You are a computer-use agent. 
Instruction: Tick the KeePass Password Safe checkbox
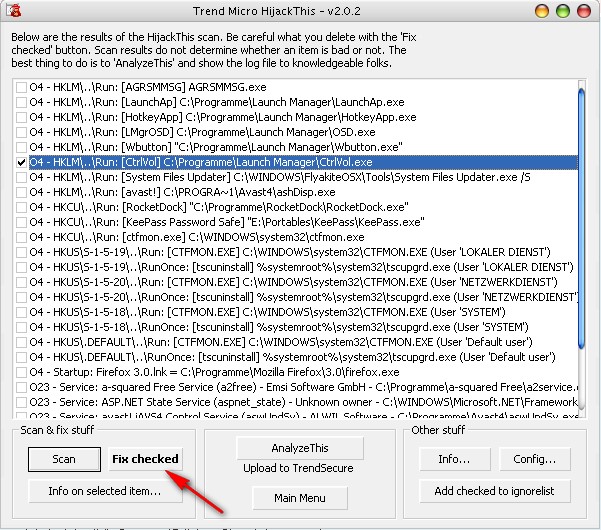pos(21,222)
